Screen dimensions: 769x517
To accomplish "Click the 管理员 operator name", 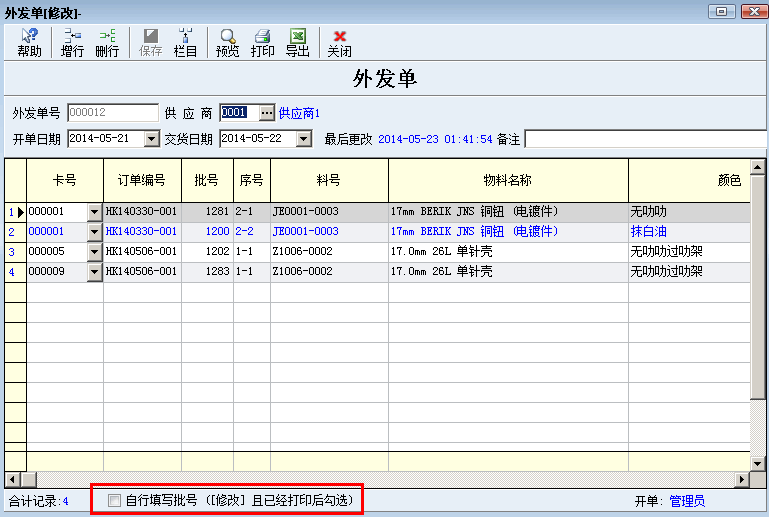I will point(687,501).
